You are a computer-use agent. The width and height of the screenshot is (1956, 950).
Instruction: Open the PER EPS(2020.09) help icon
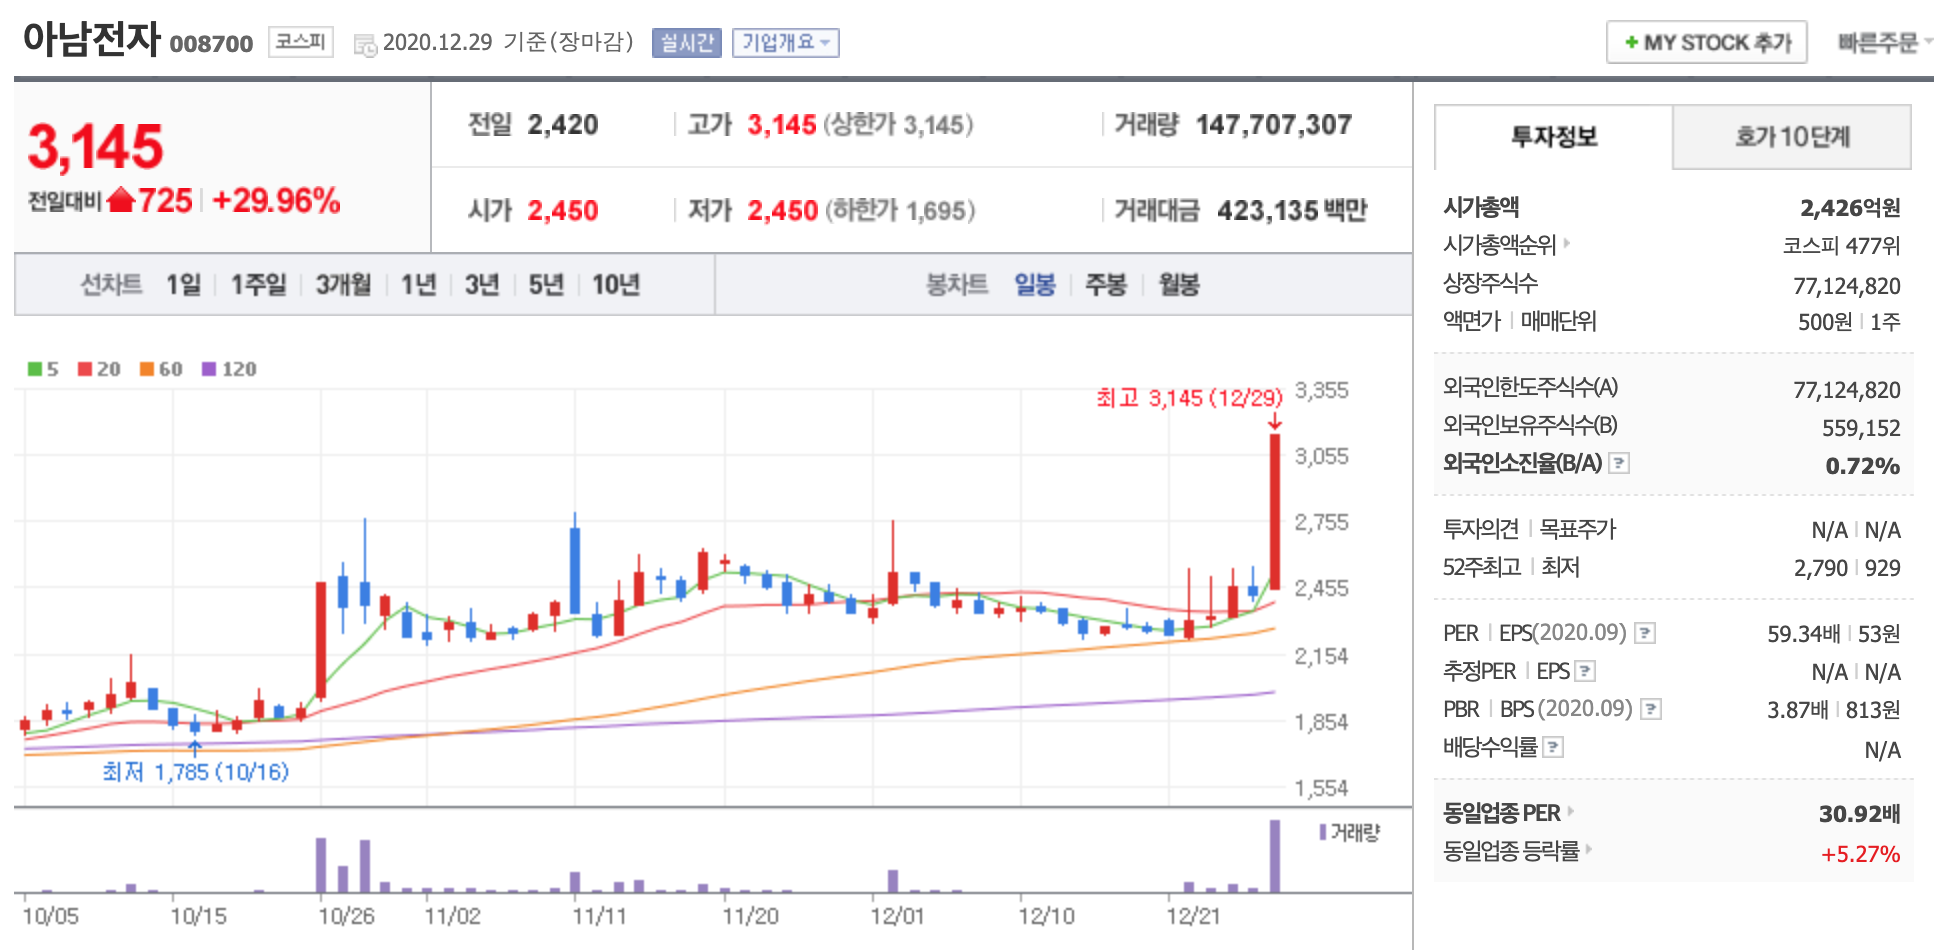[x=1645, y=633]
